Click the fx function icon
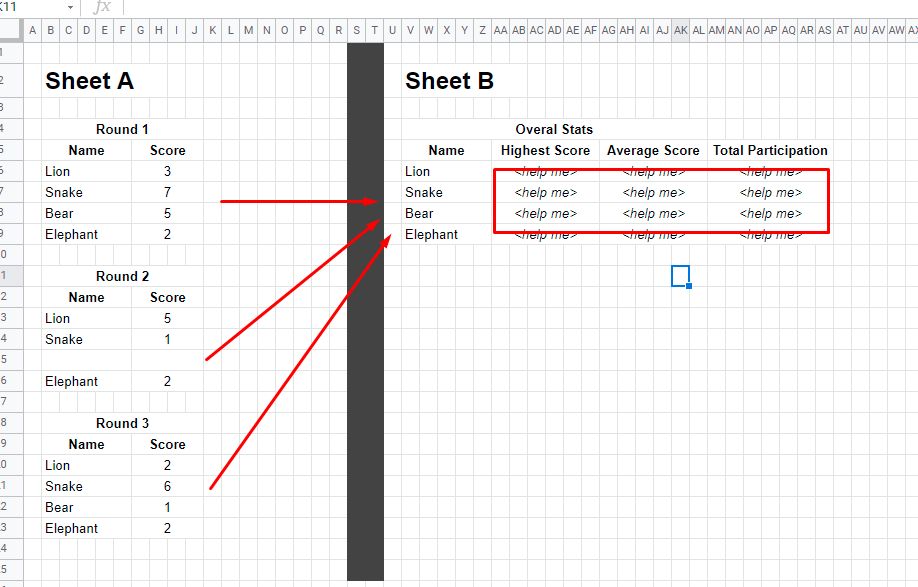This screenshot has height=587, width=918. (x=102, y=6)
